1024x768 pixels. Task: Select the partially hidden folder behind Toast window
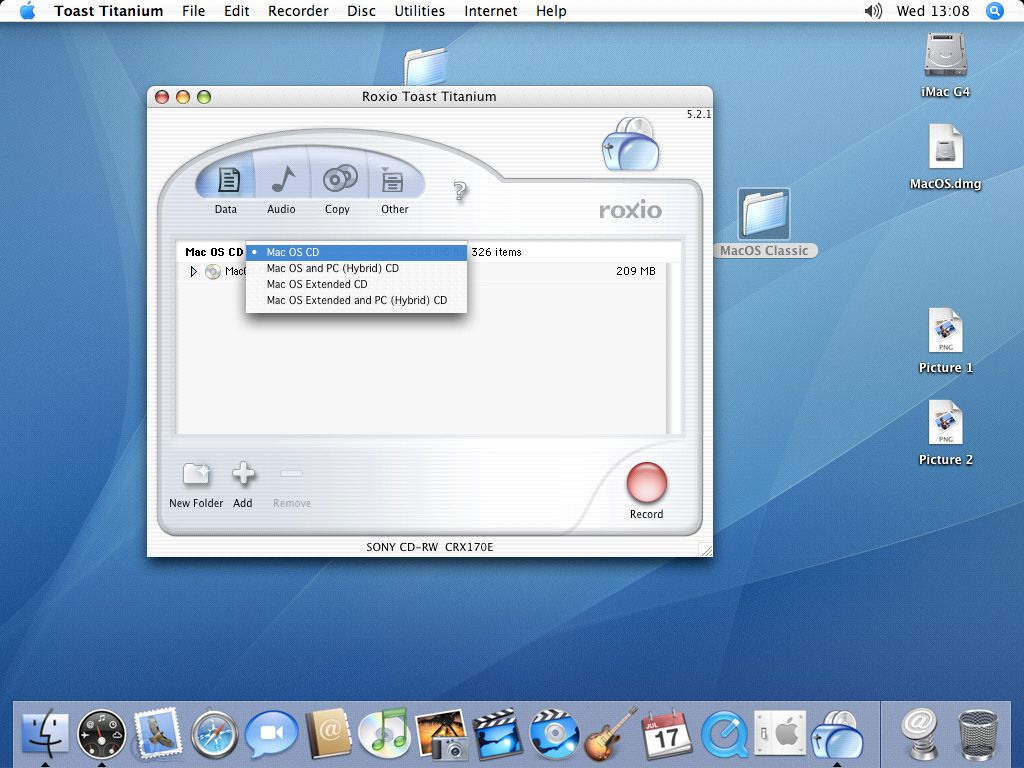pyautogui.click(x=425, y=66)
